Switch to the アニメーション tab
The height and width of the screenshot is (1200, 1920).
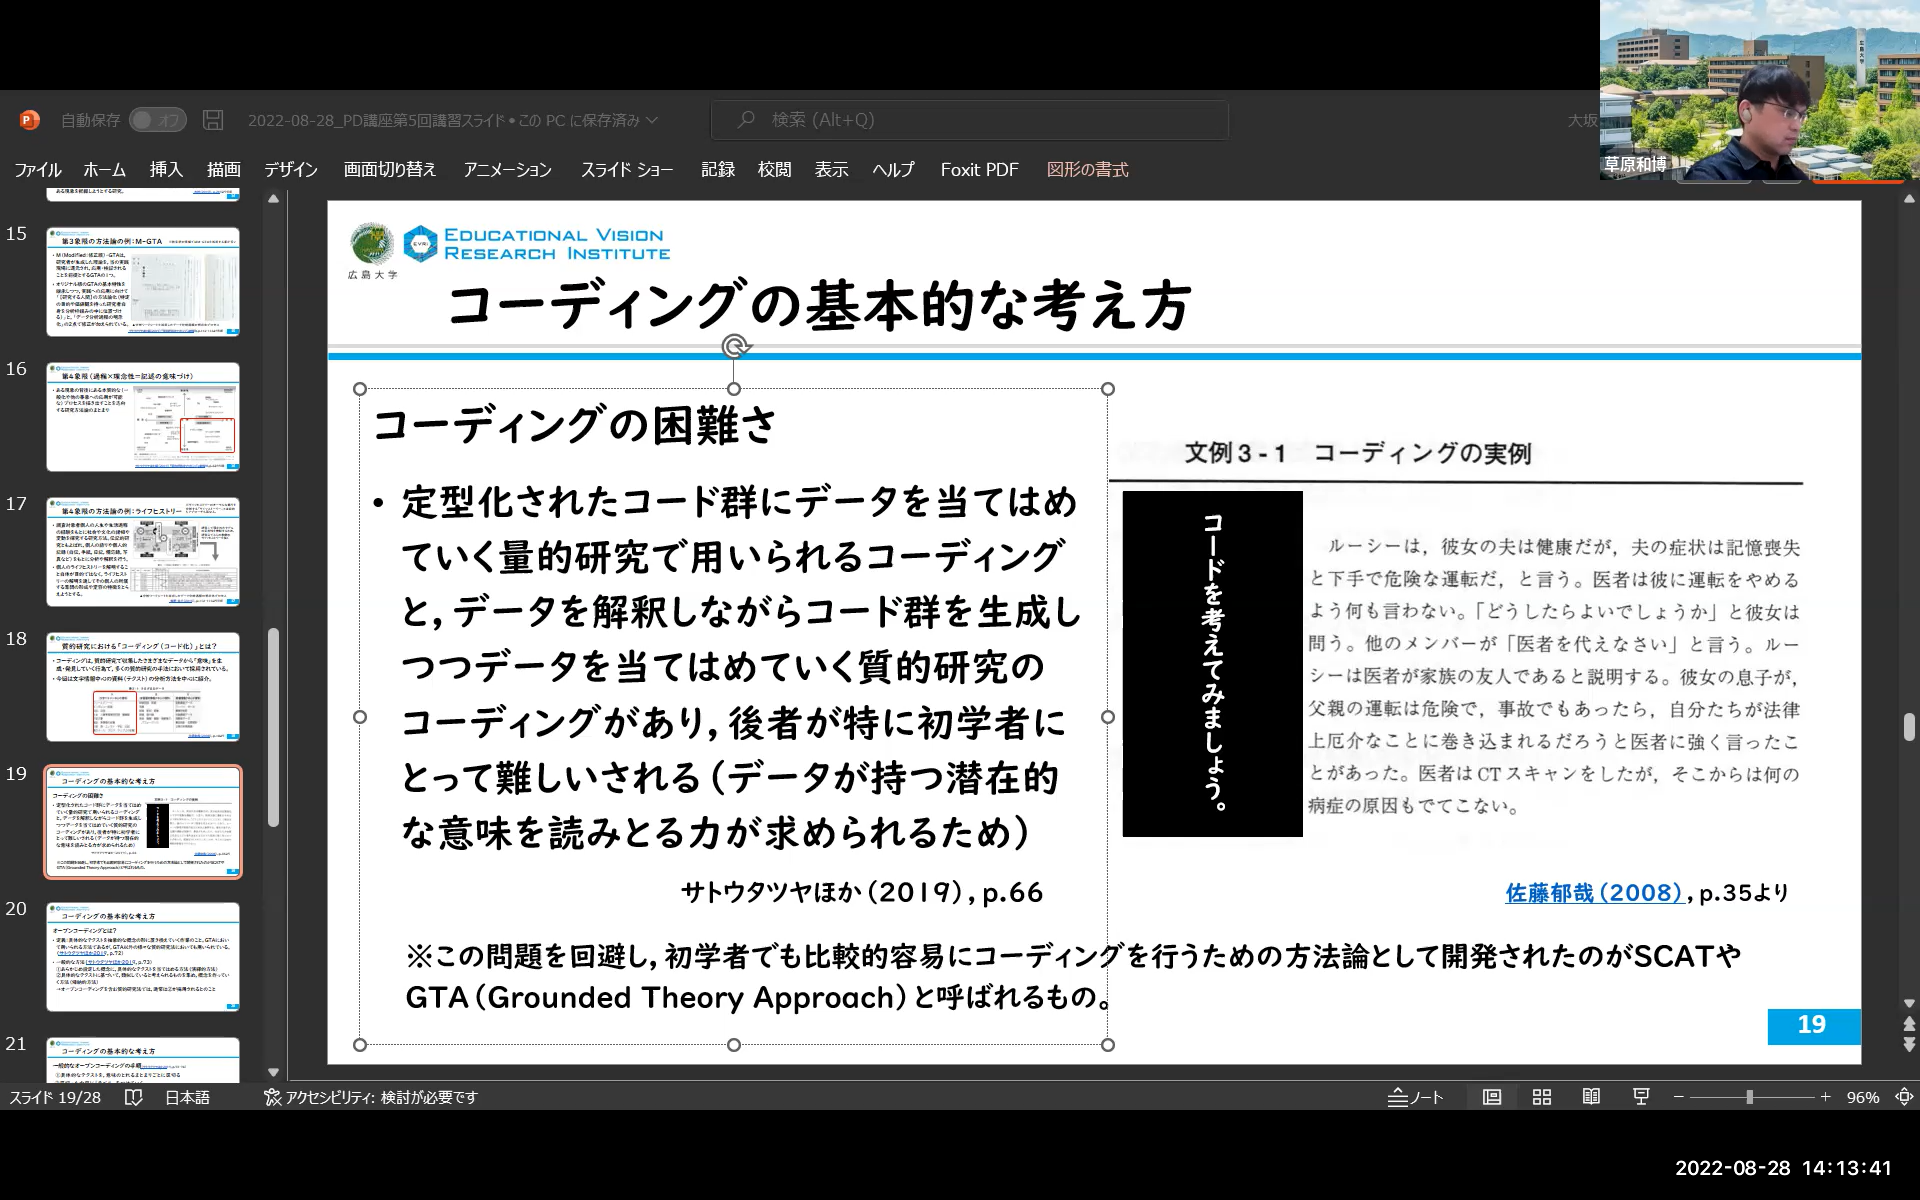(507, 170)
